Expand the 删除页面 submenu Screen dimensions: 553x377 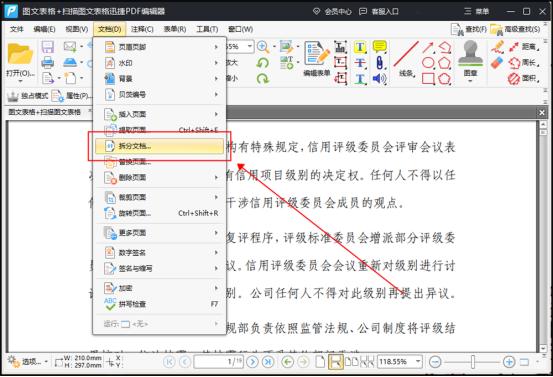pos(160,177)
